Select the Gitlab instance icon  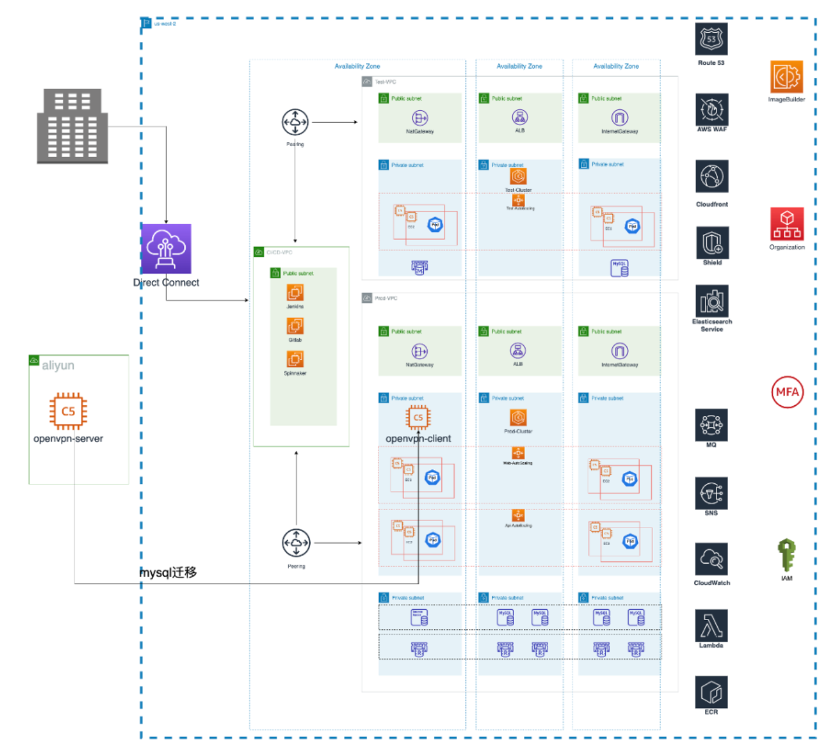tap(295, 326)
